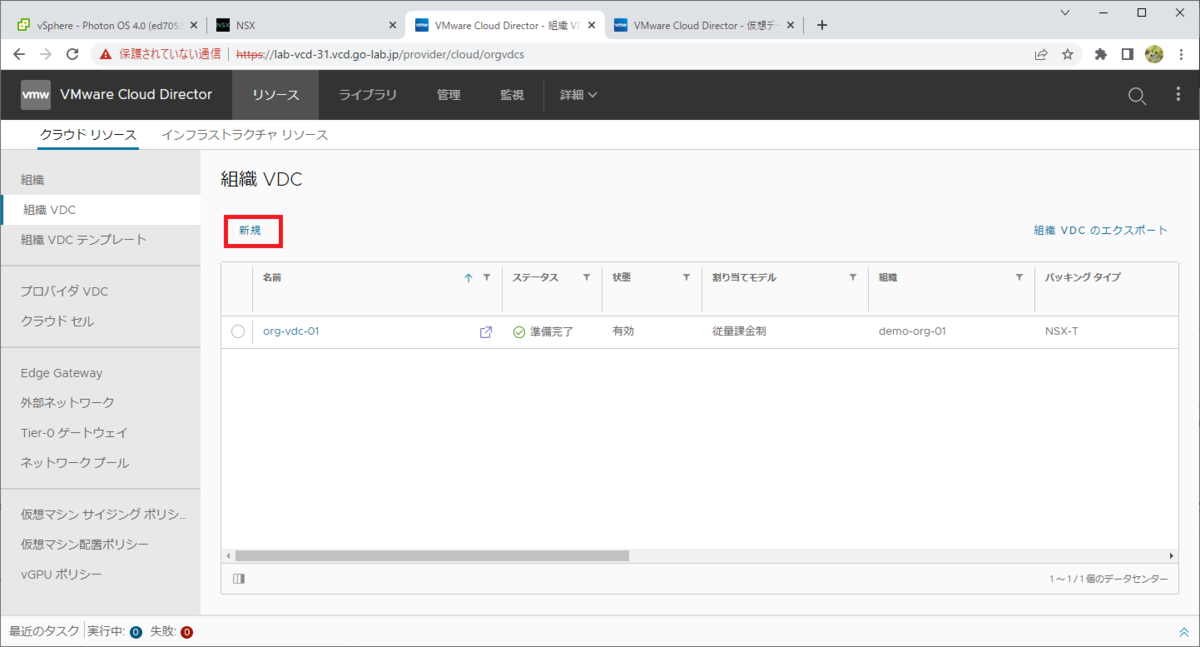Share this page icon in address bar
Viewport: 1200px width, 647px height.
tap(1041, 54)
